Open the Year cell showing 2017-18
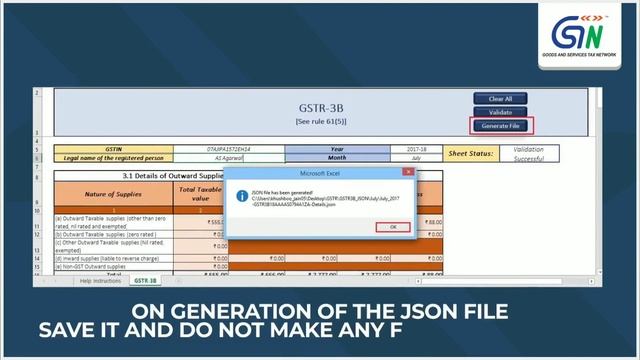The width and height of the screenshot is (640, 360). coord(416,149)
